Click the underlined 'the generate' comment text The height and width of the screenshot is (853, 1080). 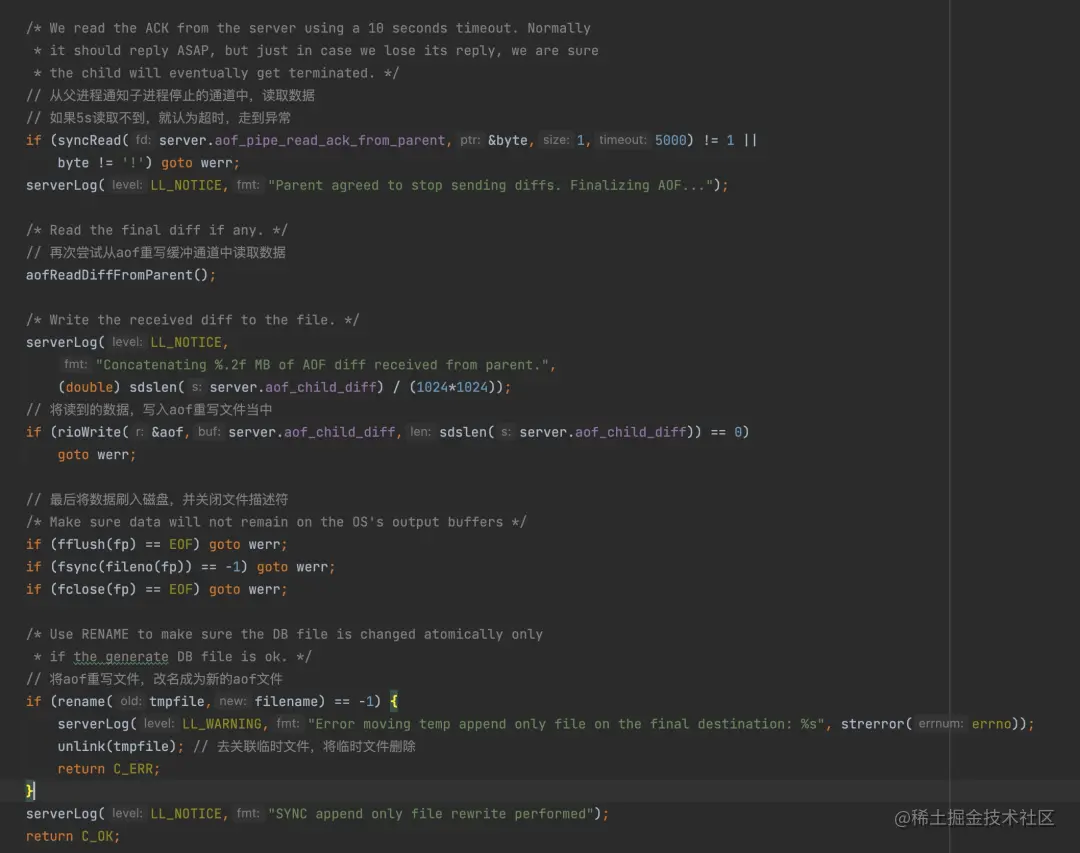point(121,657)
